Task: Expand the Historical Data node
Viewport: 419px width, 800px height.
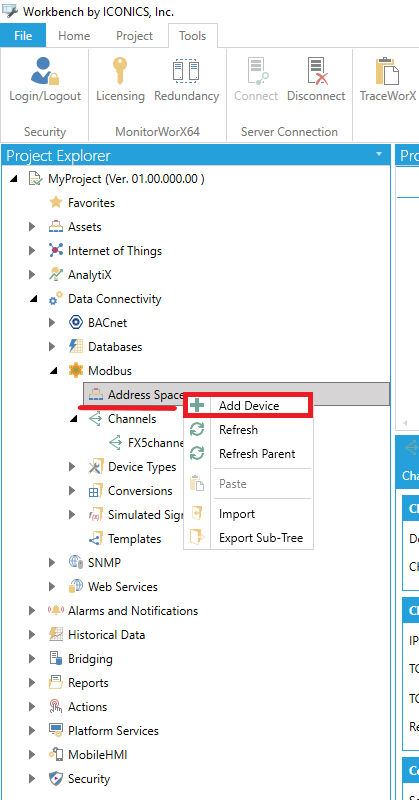Action: [32, 634]
